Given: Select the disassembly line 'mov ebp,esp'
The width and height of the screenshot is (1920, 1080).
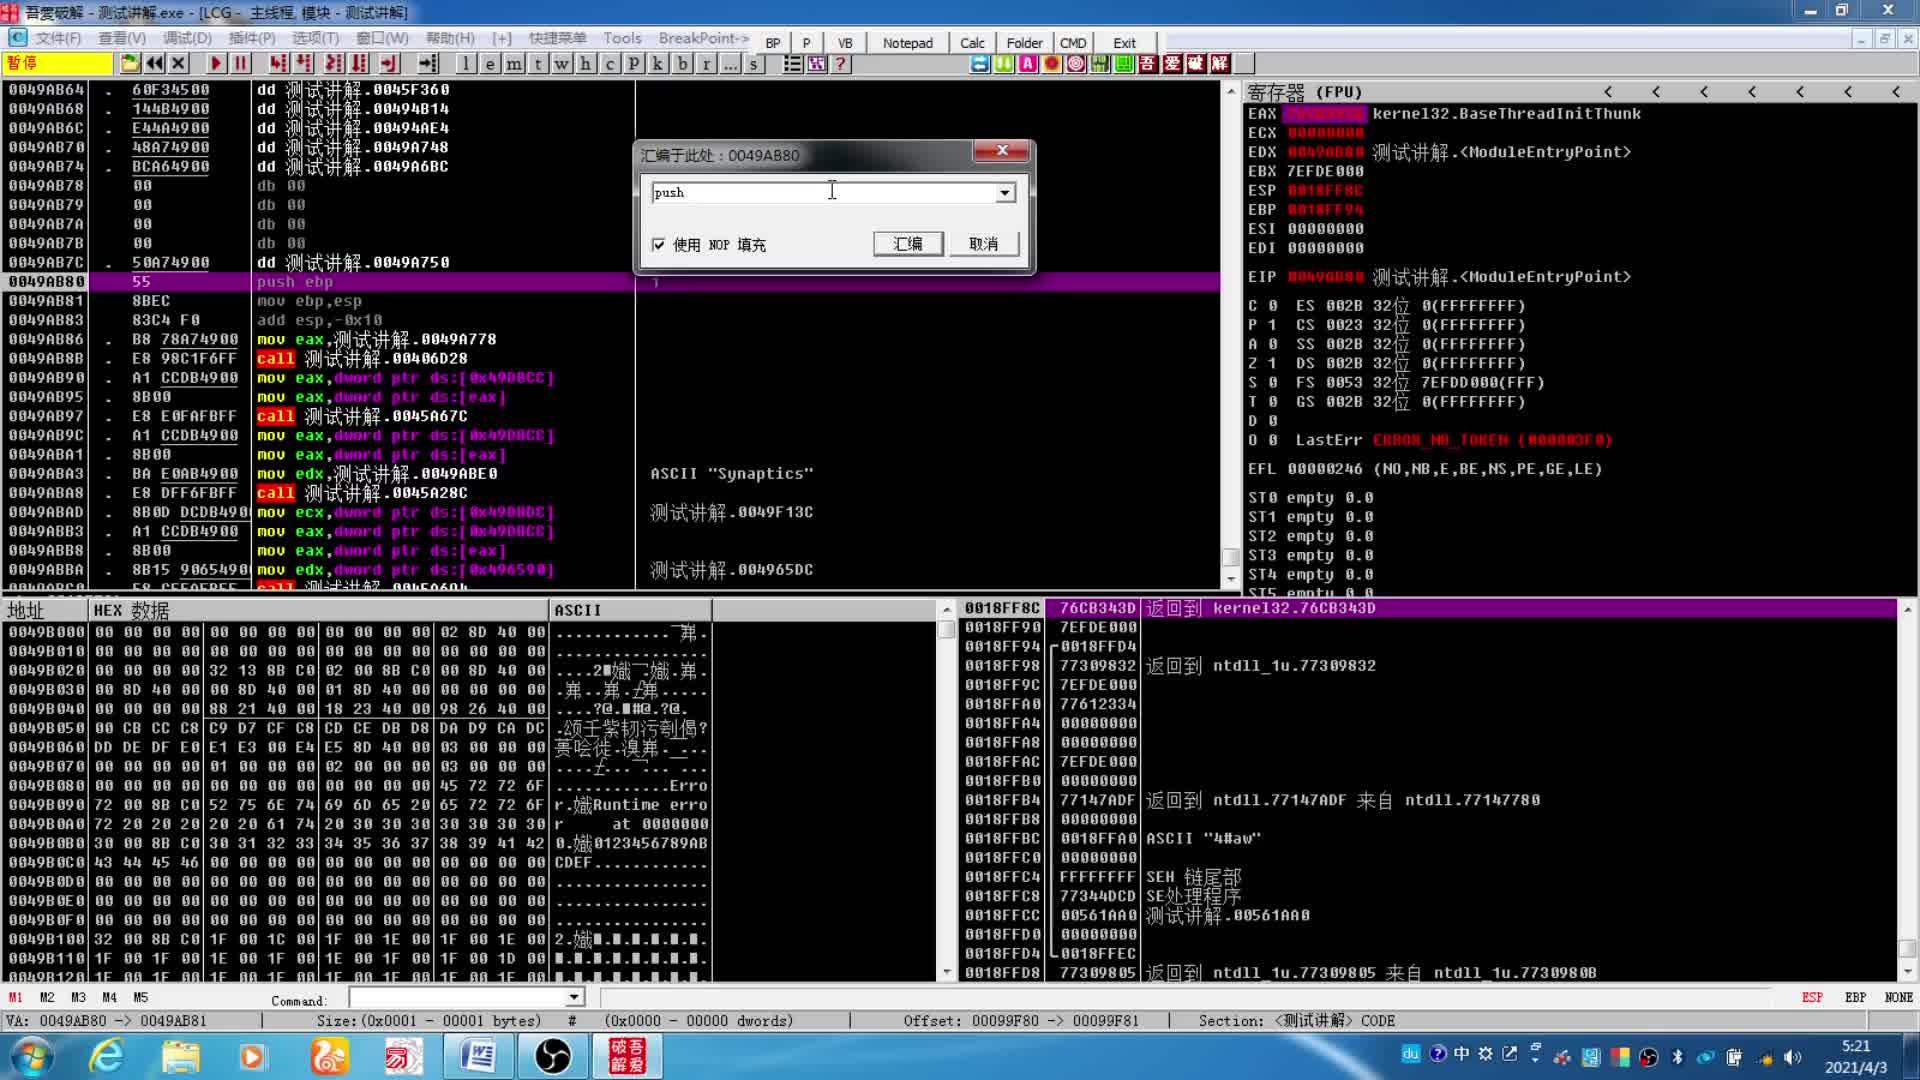Looking at the screenshot, I should [309, 301].
